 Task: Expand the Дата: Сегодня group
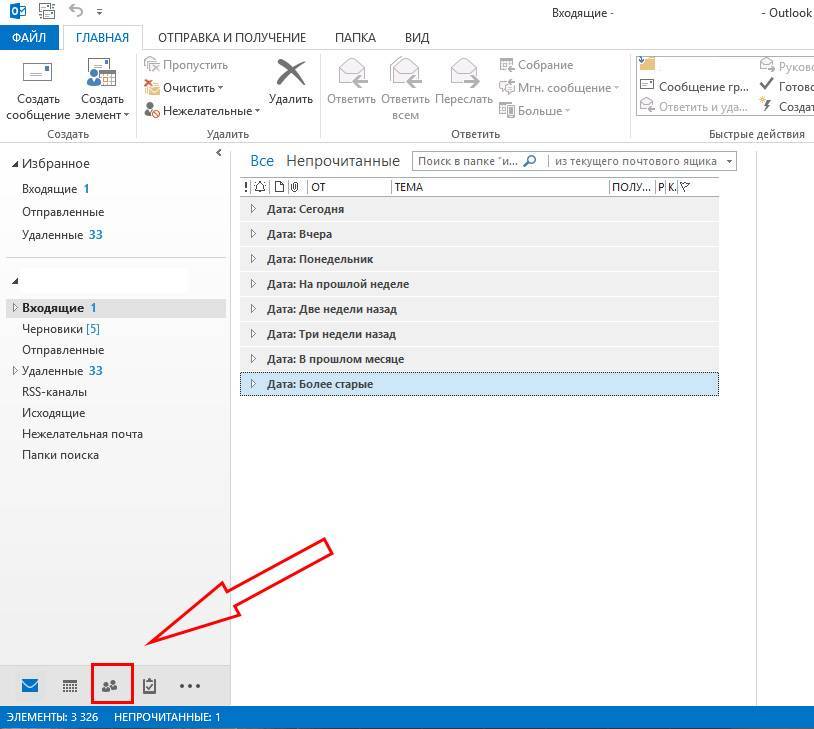click(253, 209)
